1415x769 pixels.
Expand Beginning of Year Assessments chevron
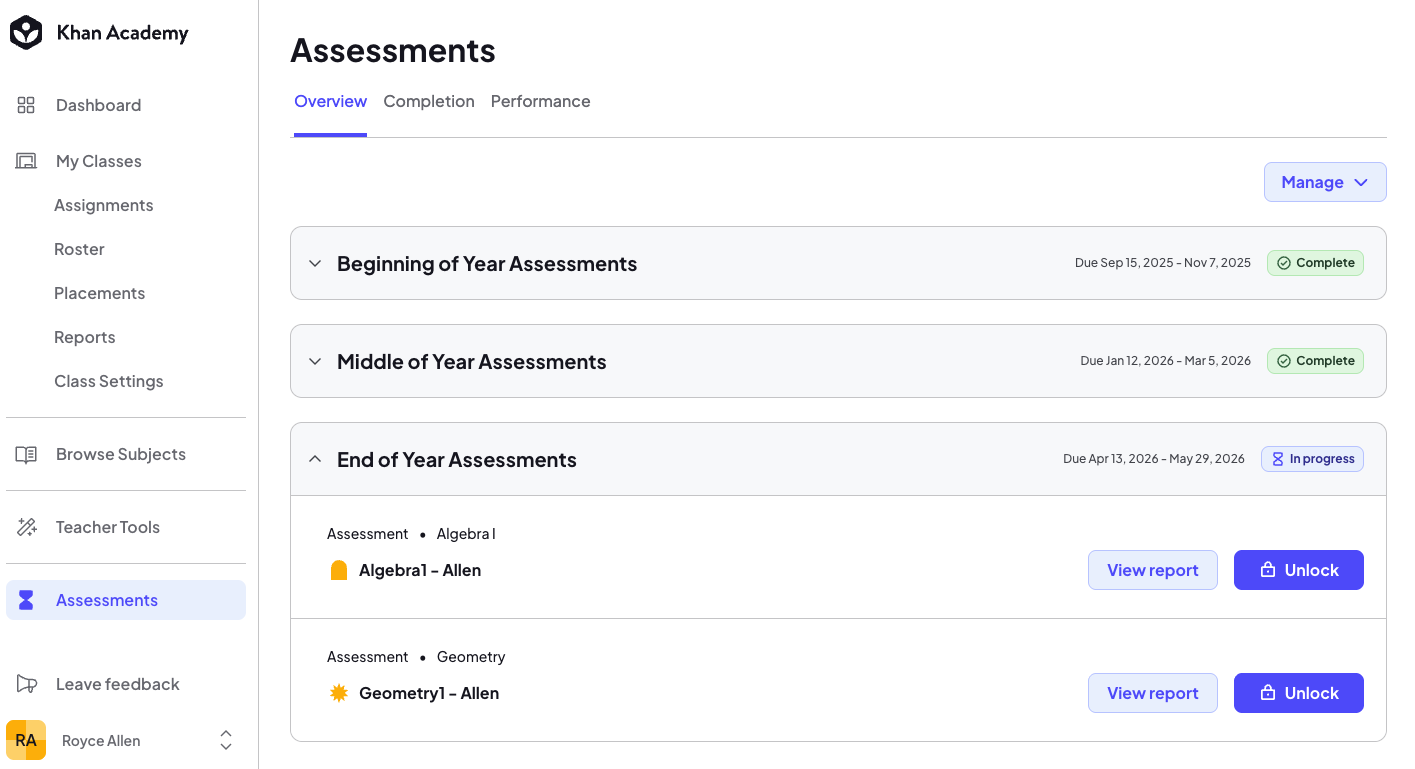tap(315, 264)
